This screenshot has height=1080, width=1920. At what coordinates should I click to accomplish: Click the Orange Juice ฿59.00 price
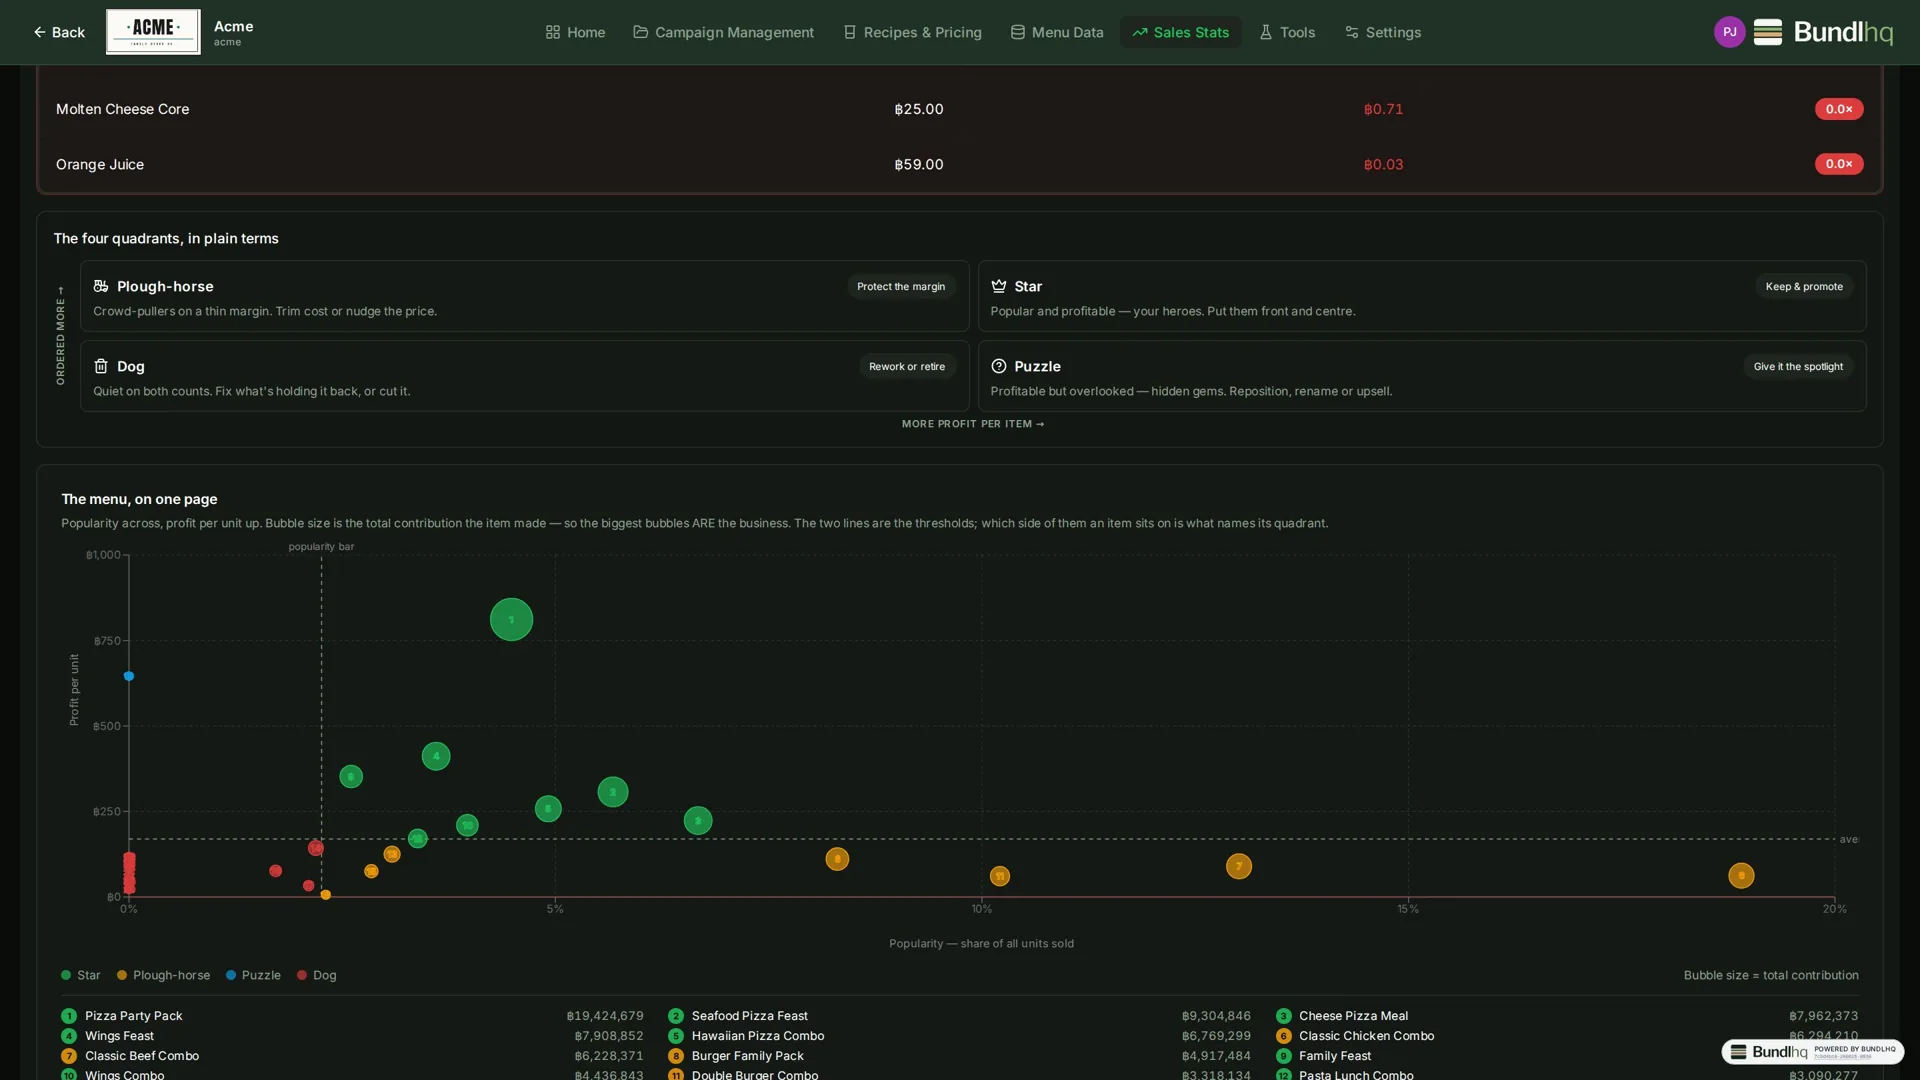[919, 164]
